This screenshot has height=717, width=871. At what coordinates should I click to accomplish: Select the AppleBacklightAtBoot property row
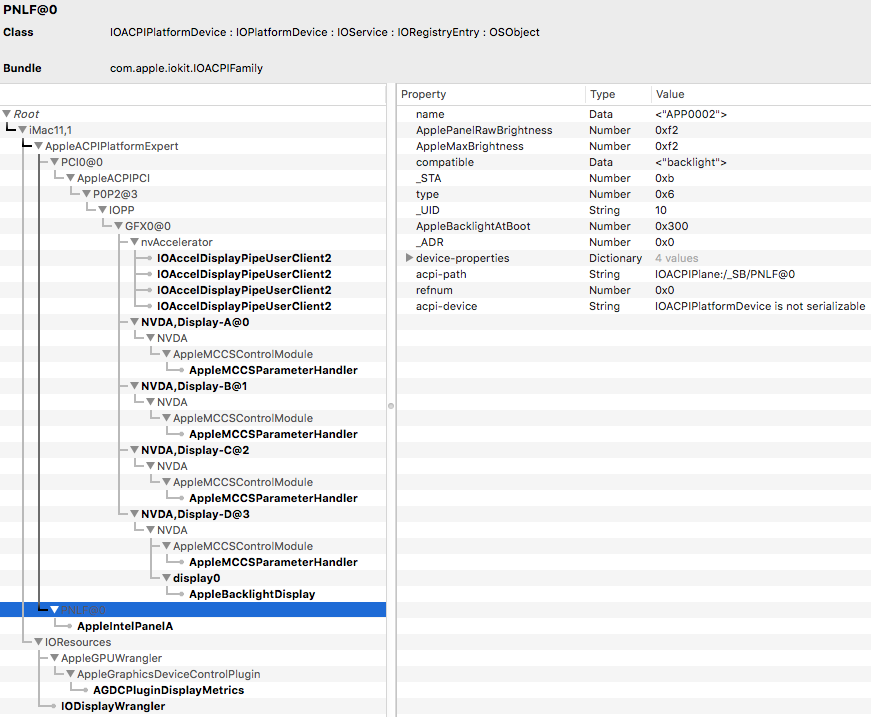pyautogui.click(x=634, y=226)
